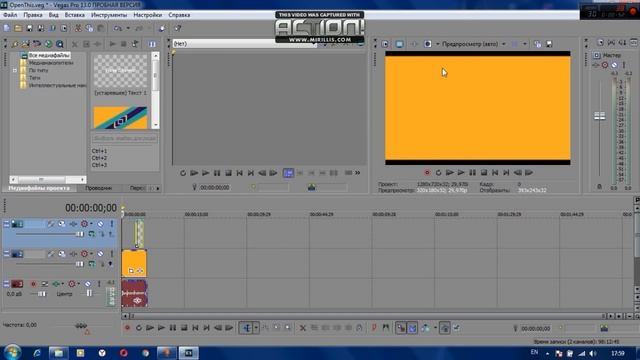Click Extract Audio from CD icon
Image resolution: width=640 pixels, height=360 pixels.
coord(37,44)
